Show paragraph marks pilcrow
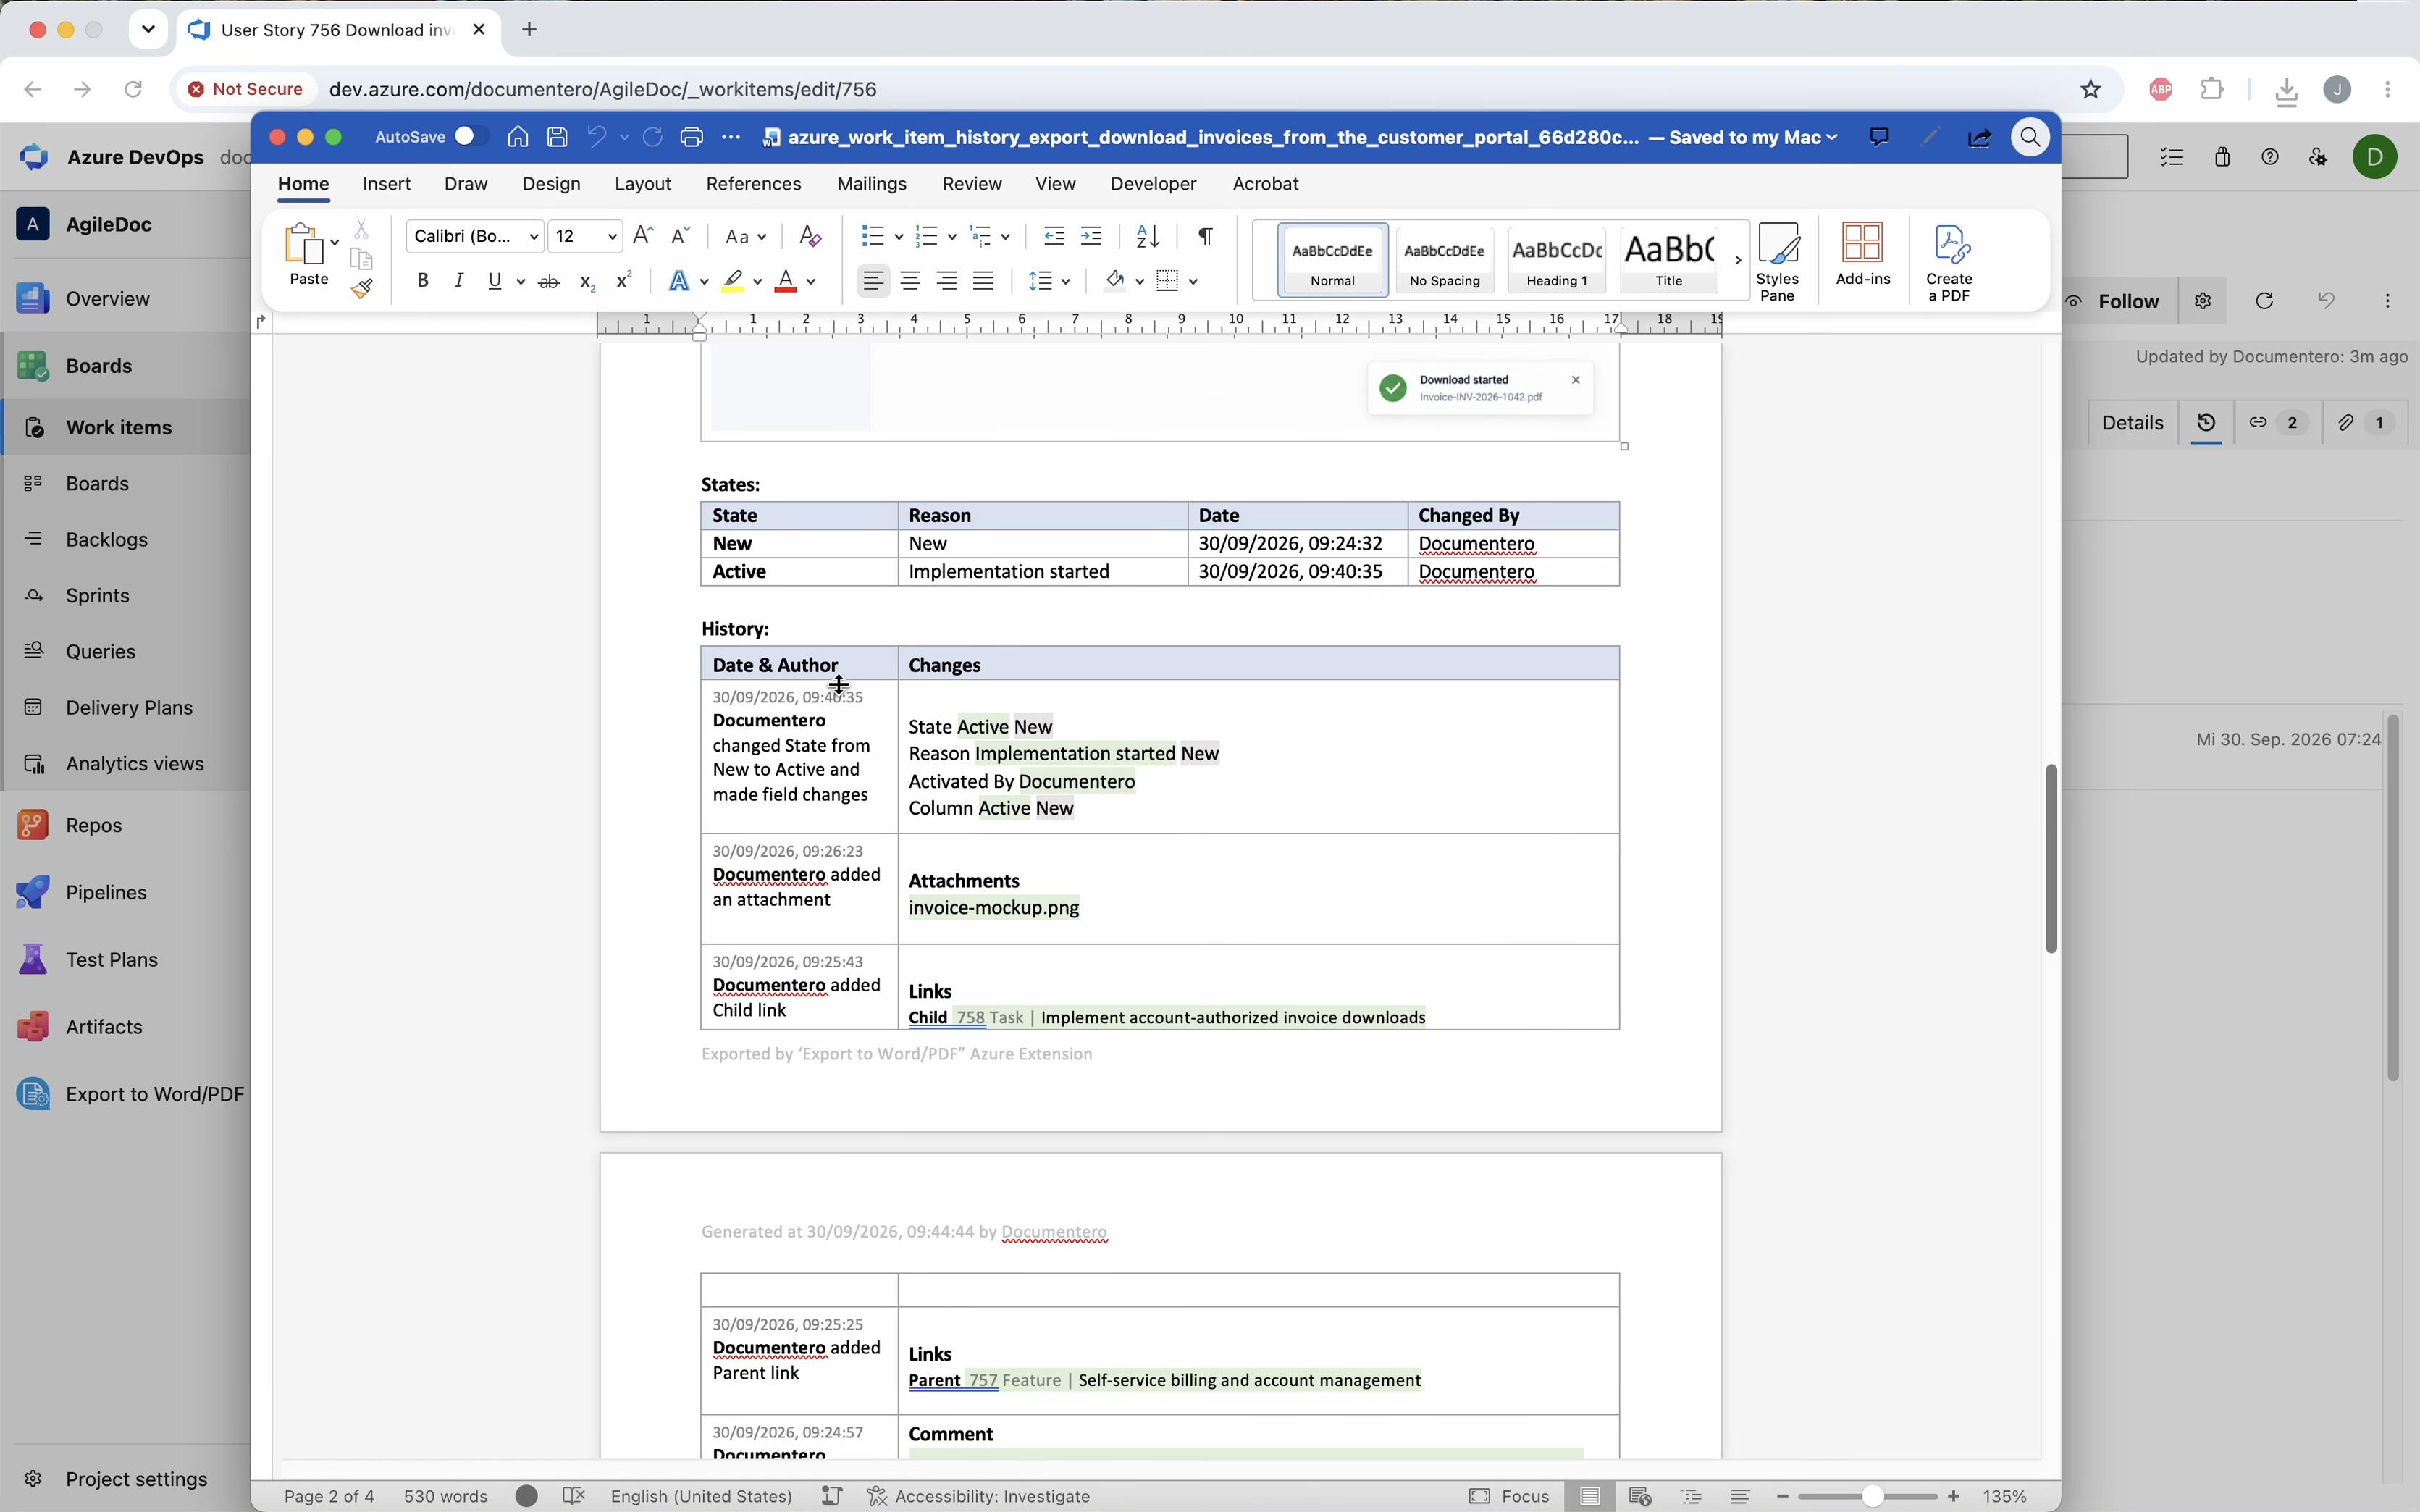Screen dimensions: 2420x1512 click(x=1206, y=236)
